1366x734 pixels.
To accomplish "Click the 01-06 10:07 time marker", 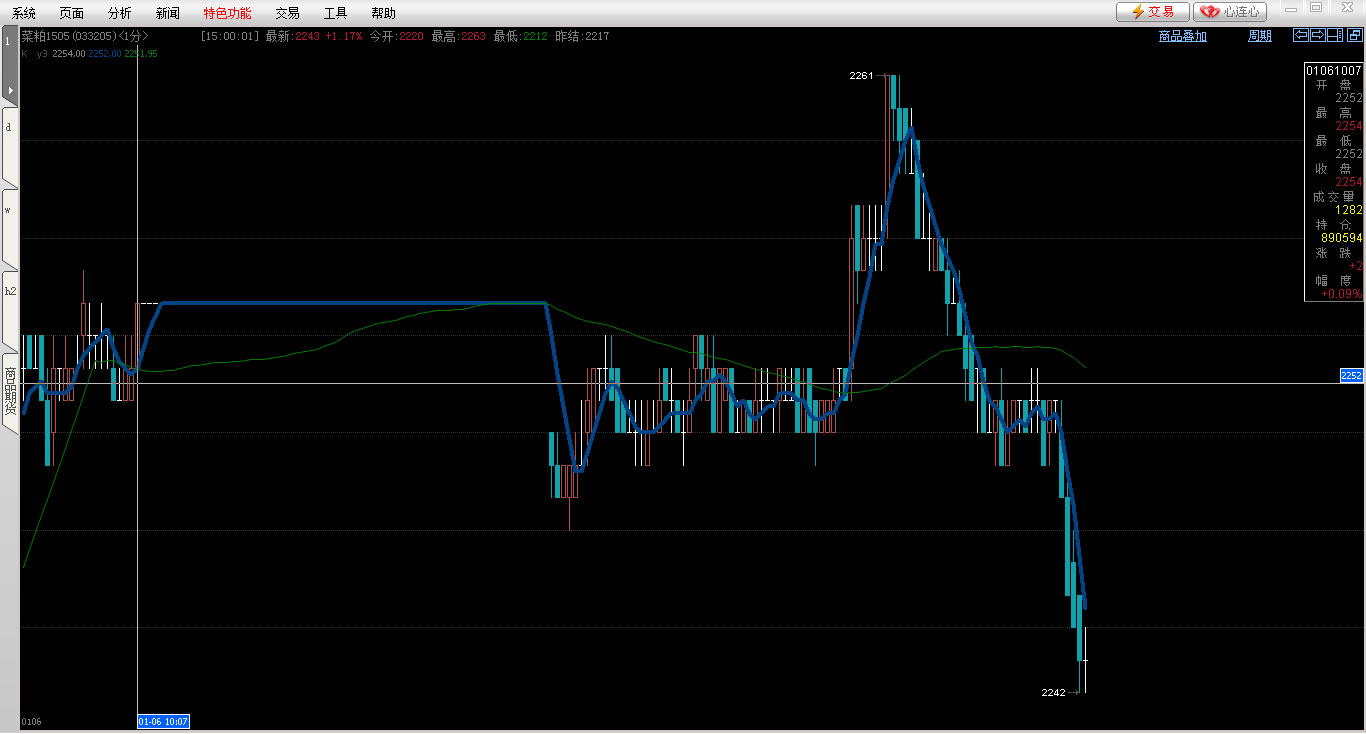I will (x=163, y=721).
